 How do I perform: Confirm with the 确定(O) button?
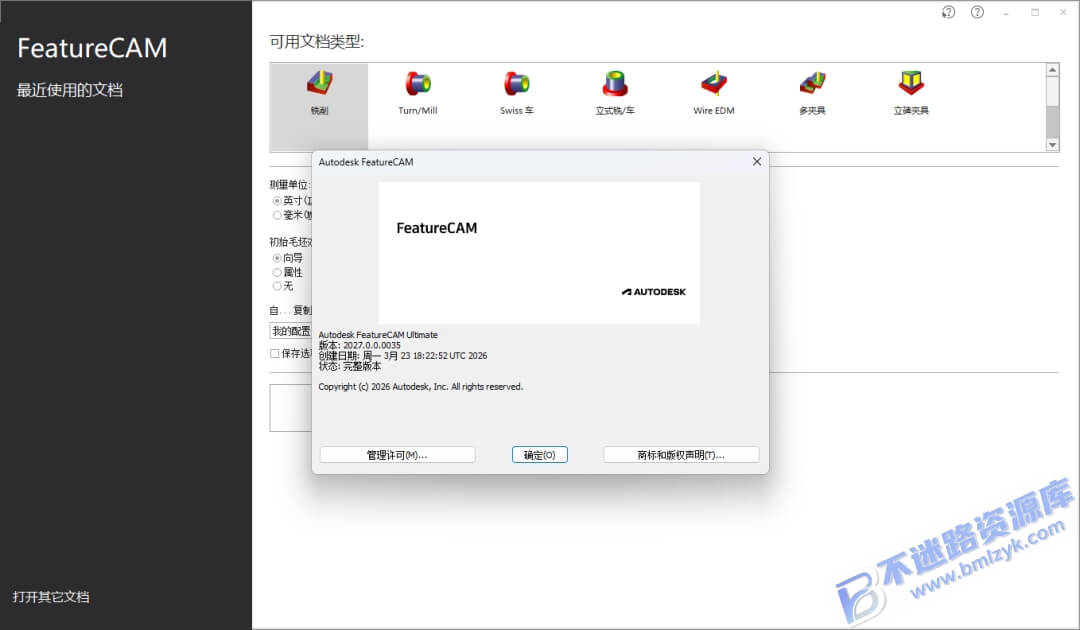[x=539, y=455]
